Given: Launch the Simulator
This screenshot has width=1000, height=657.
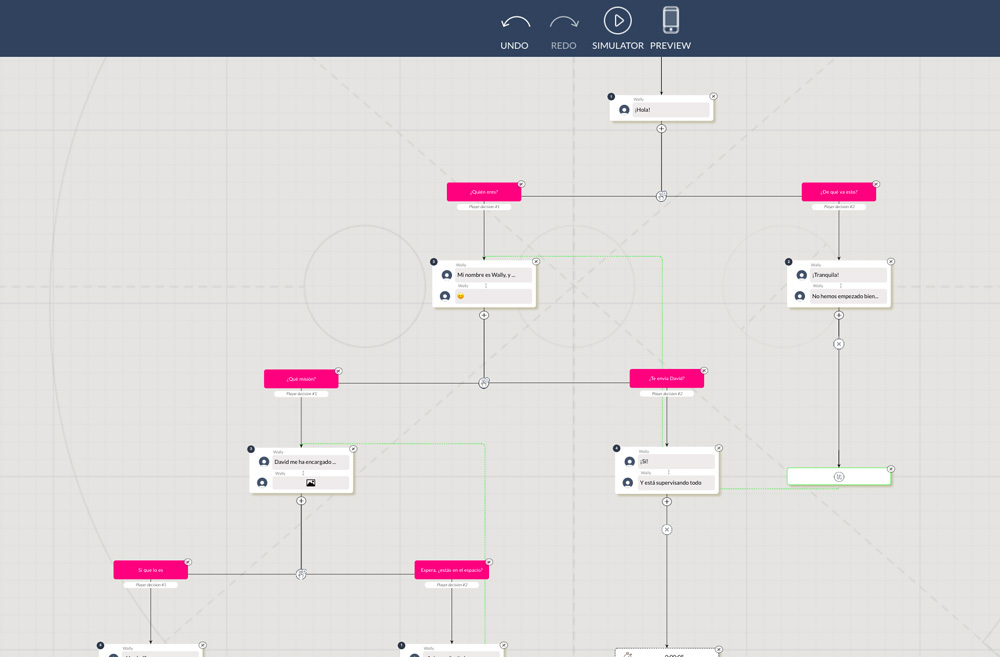Looking at the screenshot, I should tap(617, 30).
